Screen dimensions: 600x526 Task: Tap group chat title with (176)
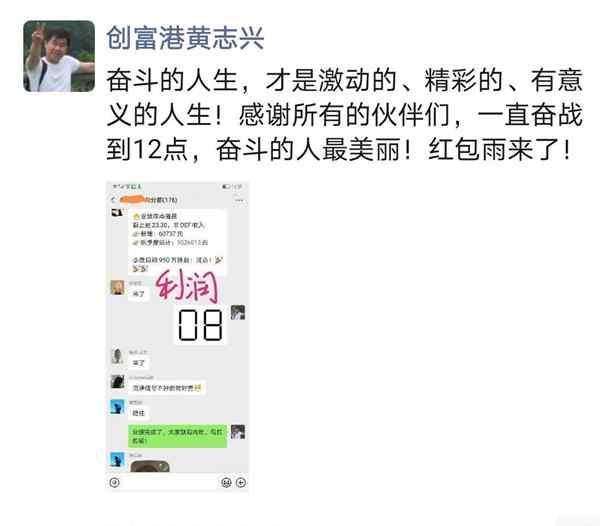(149, 200)
